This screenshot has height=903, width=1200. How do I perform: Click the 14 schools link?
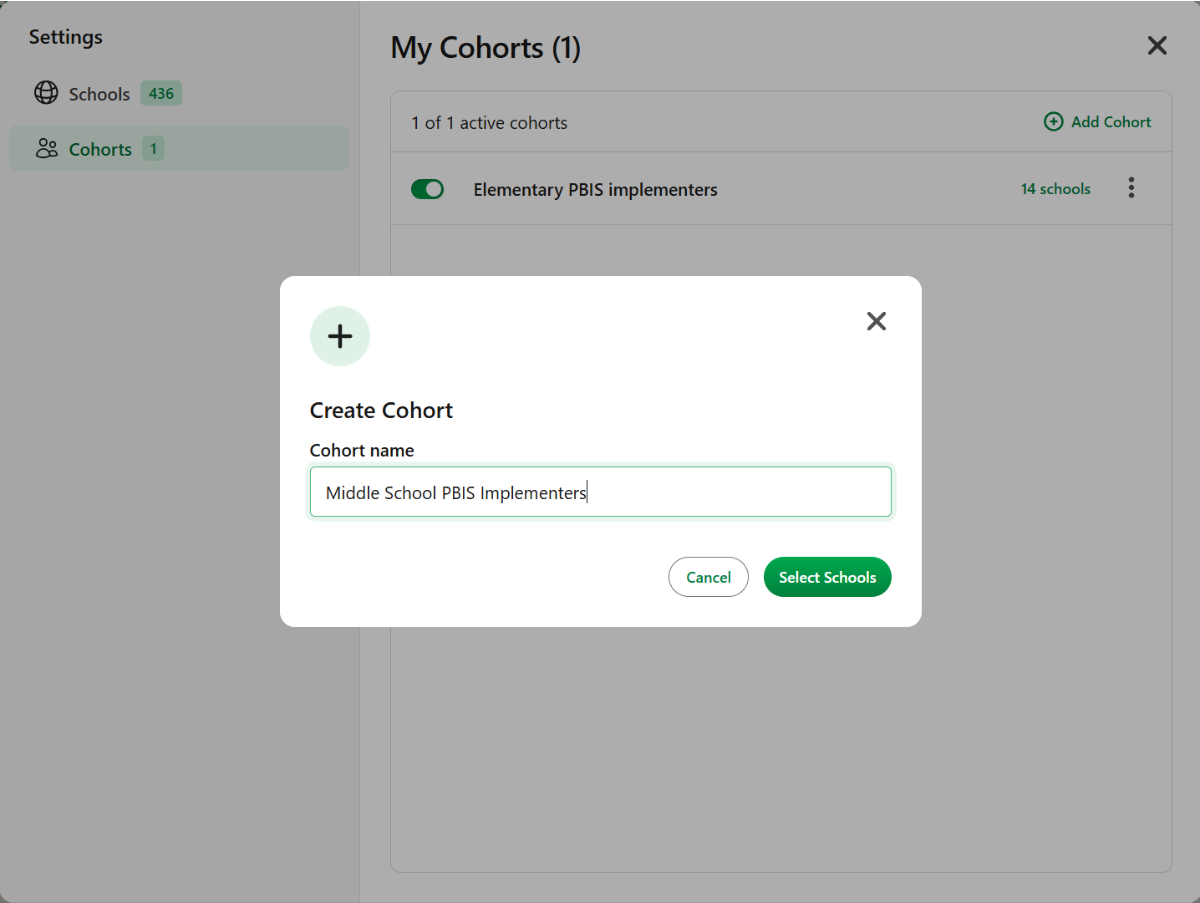pyautogui.click(x=1056, y=189)
